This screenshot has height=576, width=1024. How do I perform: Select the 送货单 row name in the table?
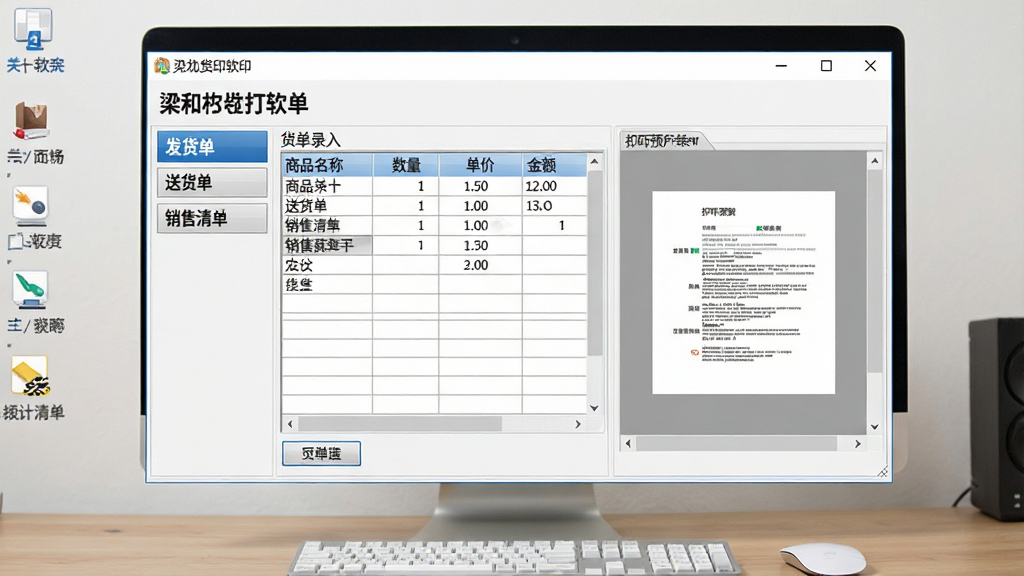[327, 206]
